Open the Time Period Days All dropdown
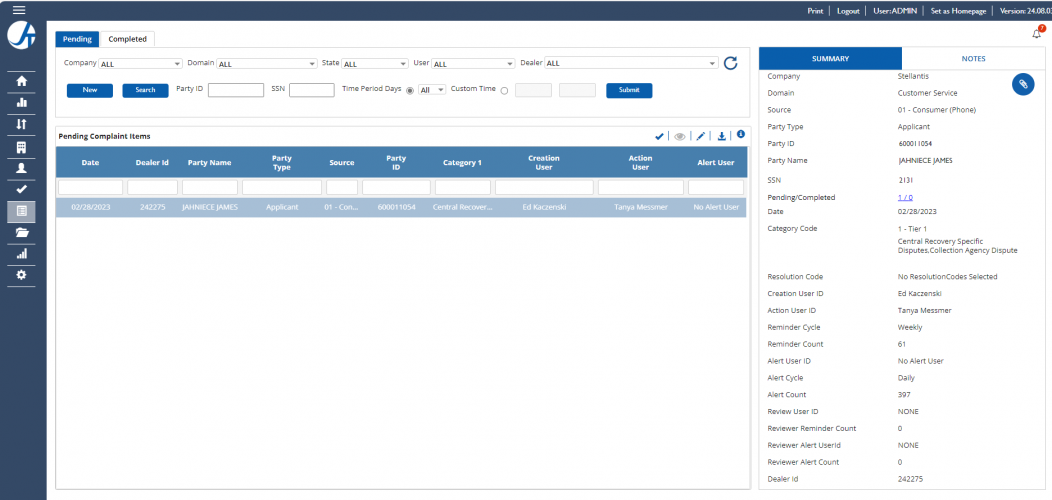The height and width of the screenshot is (500, 1052). coord(431,89)
